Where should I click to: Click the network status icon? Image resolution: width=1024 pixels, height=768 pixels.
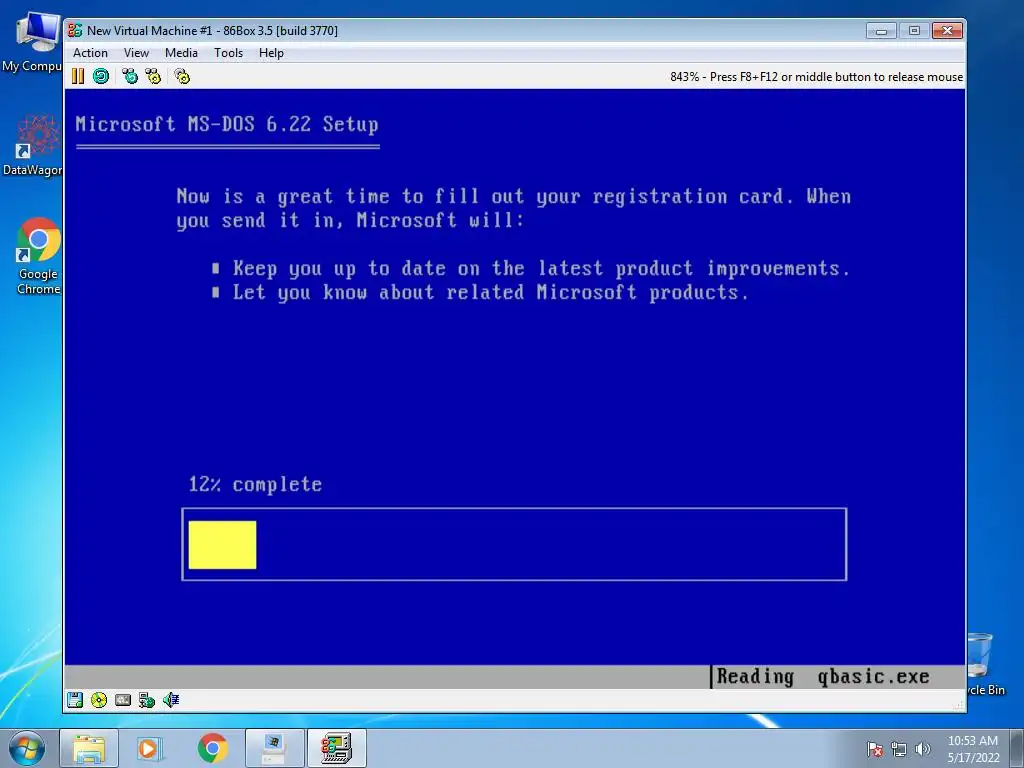click(147, 700)
